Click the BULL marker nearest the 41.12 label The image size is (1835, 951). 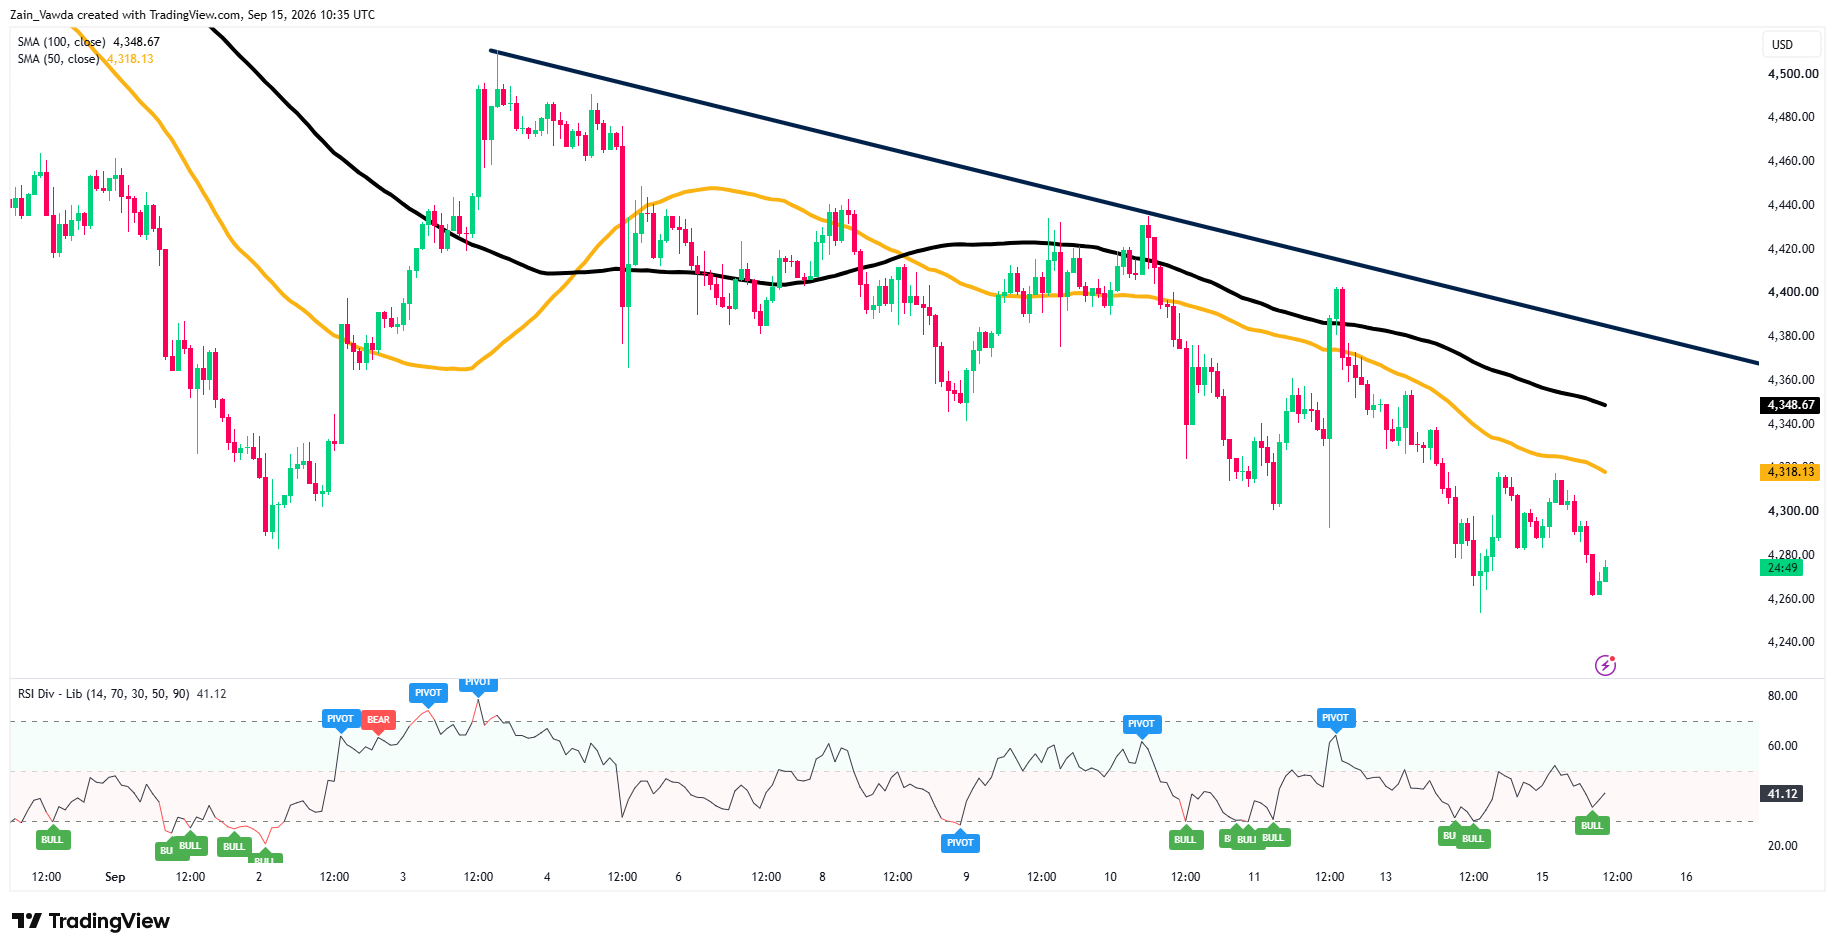pos(1592,825)
